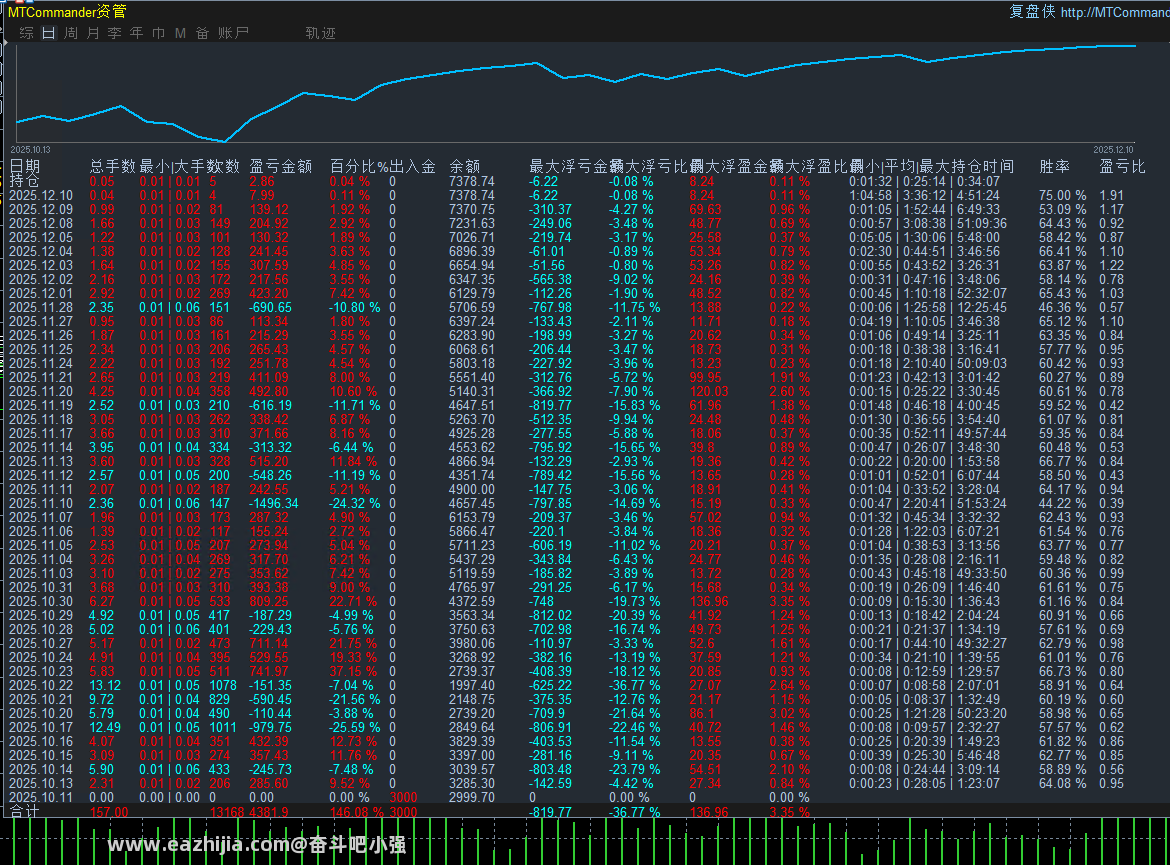Click the win rate 75.00 %
This screenshot has height=865, width=1170.
[x=1063, y=196]
